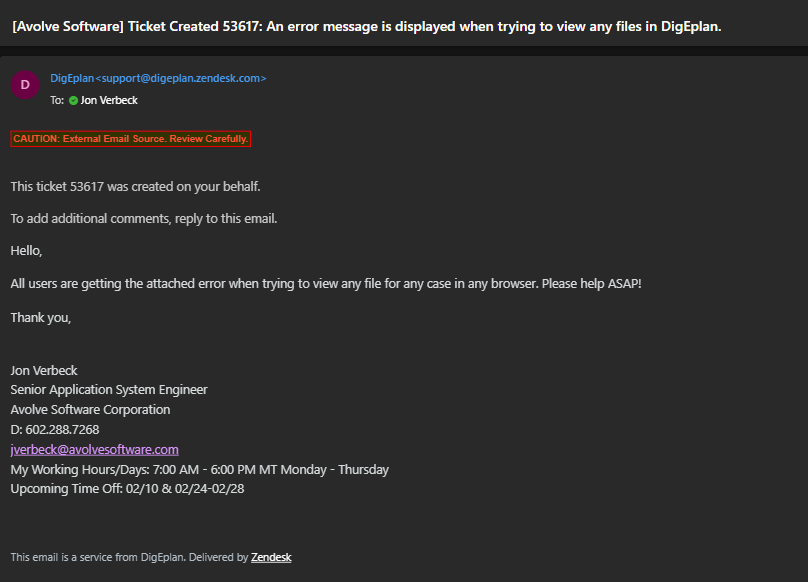Click recipient name Jon Verbeck
The width and height of the screenshot is (808, 582).
click(x=109, y=101)
